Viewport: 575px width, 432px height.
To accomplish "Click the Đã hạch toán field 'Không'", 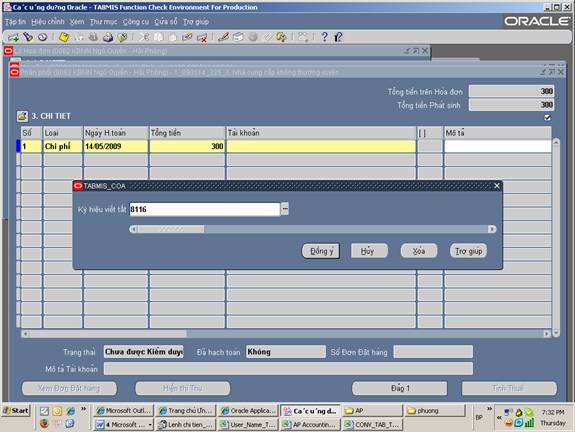I will pyautogui.click(x=286, y=352).
